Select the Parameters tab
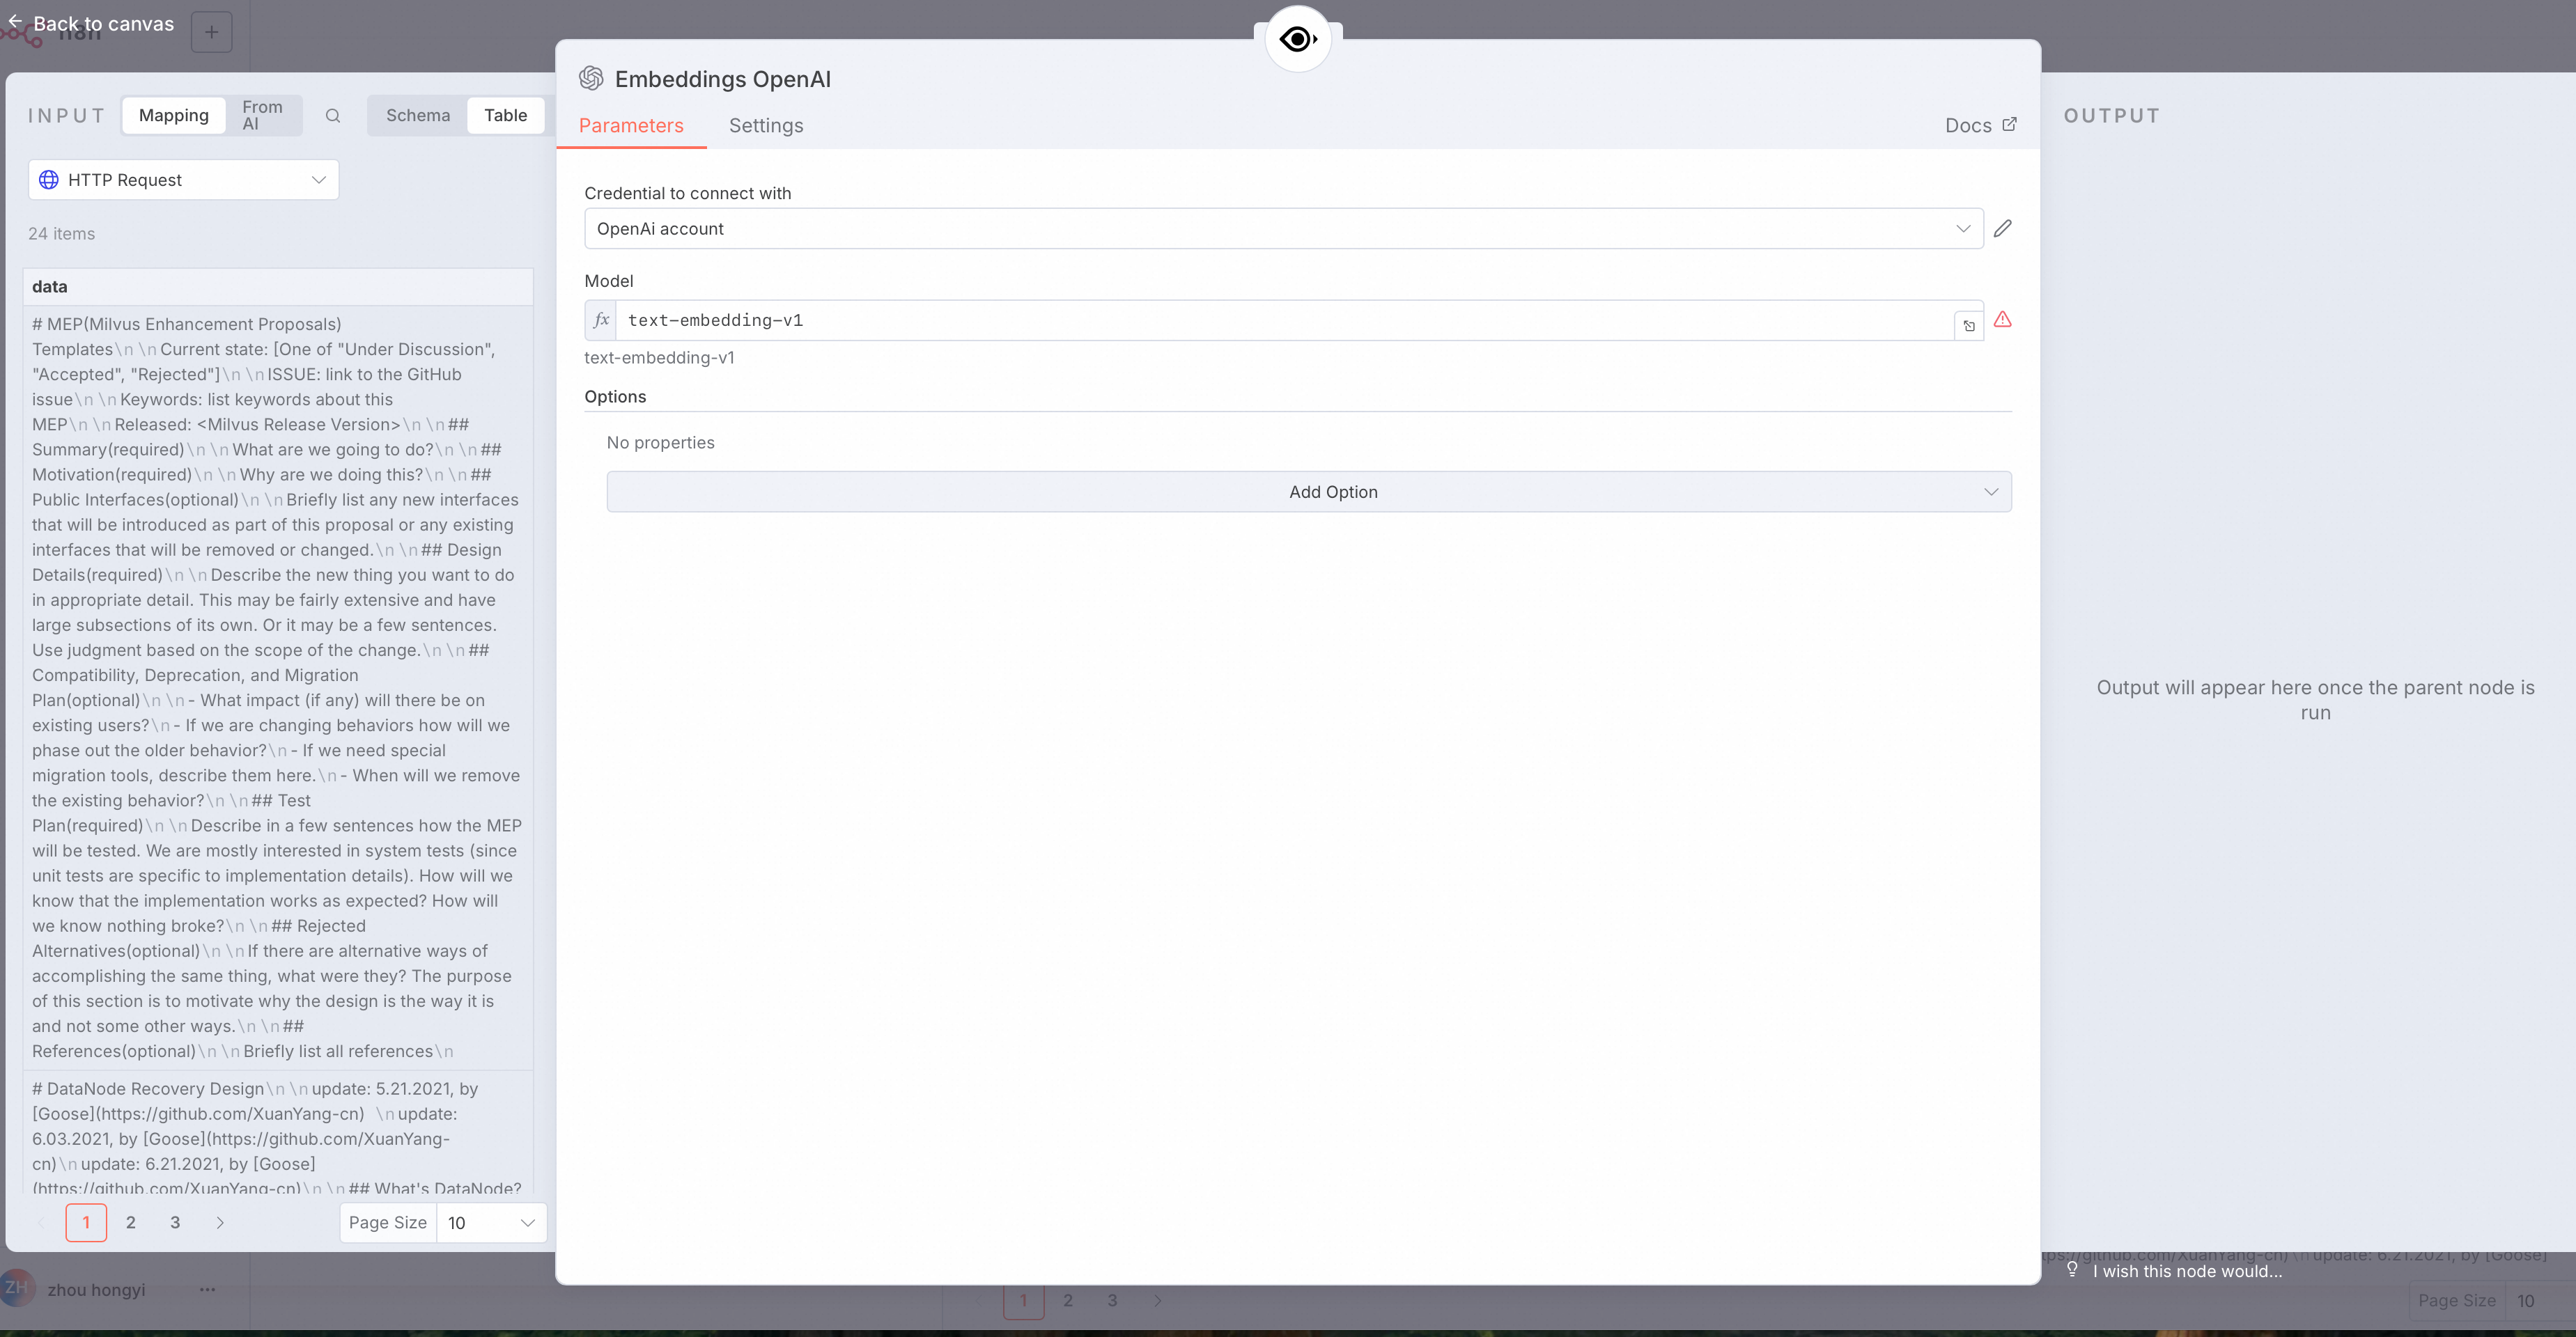Screen dimensions: 2576x1337 [631, 126]
